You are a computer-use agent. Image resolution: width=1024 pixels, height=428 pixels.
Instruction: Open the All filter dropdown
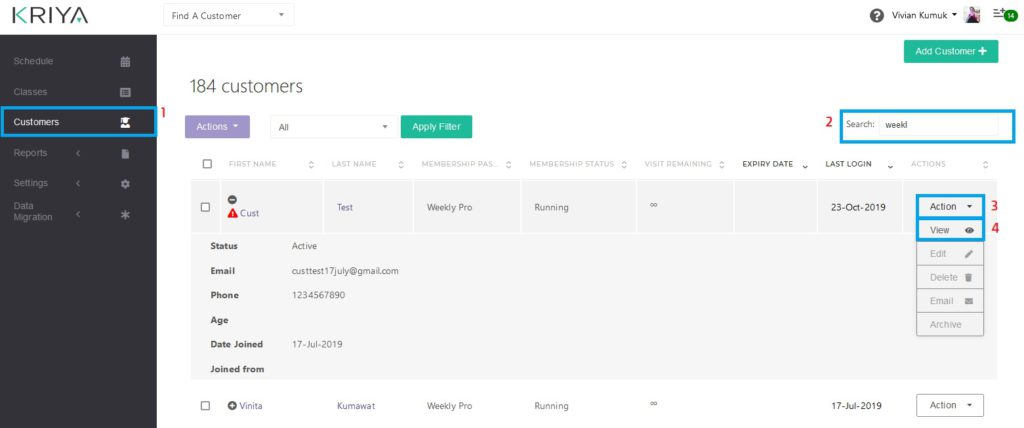(331, 127)
